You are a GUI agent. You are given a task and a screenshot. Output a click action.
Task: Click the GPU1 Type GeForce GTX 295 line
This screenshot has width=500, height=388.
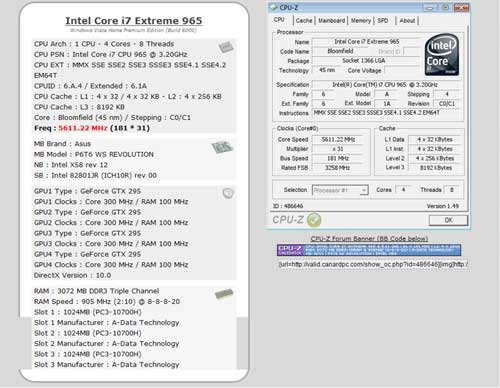click(x=87, y=191)
